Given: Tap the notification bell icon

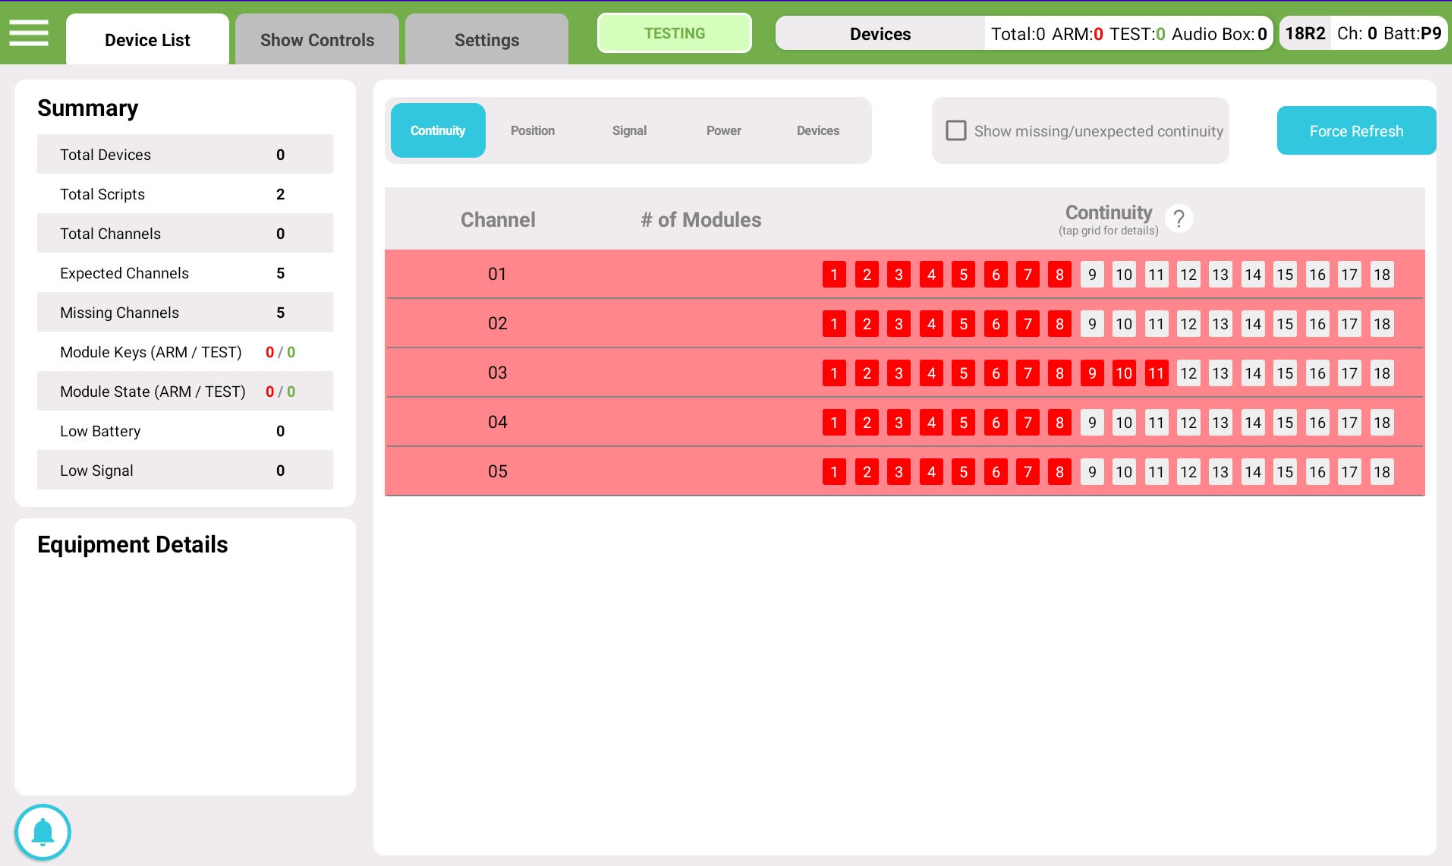Looking at the screenshot, I should tap(43, 832).
